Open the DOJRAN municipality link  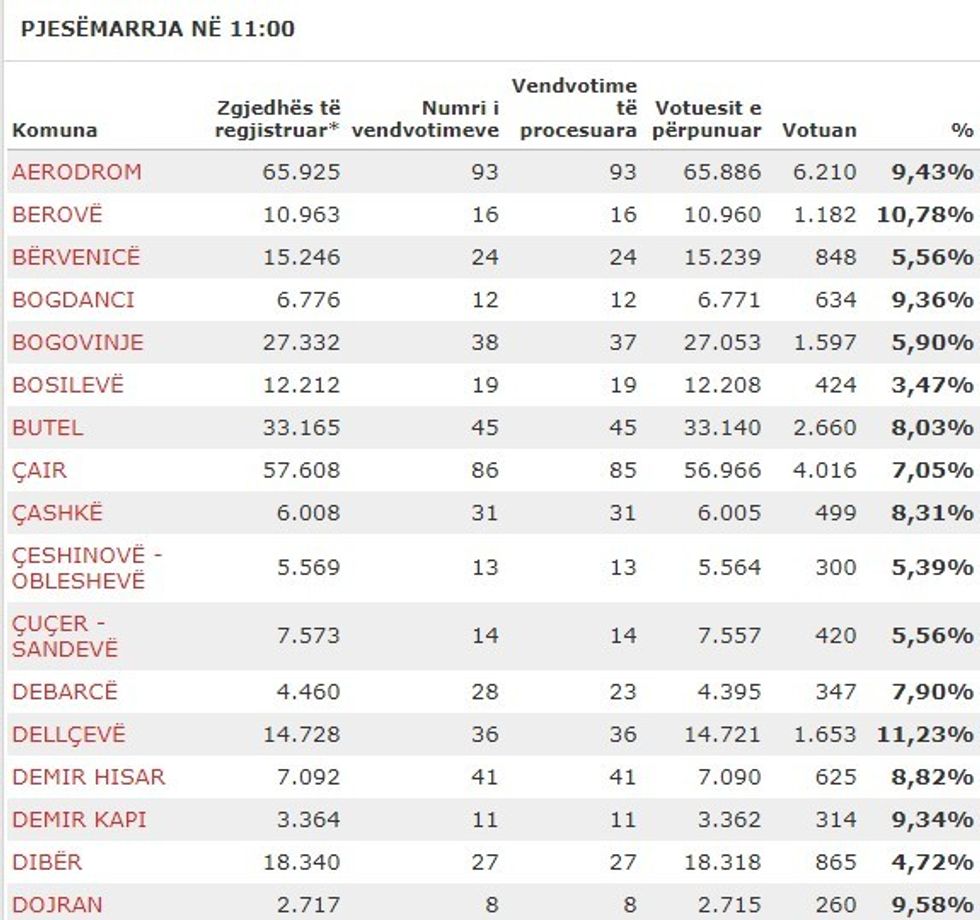pos(57,905)
